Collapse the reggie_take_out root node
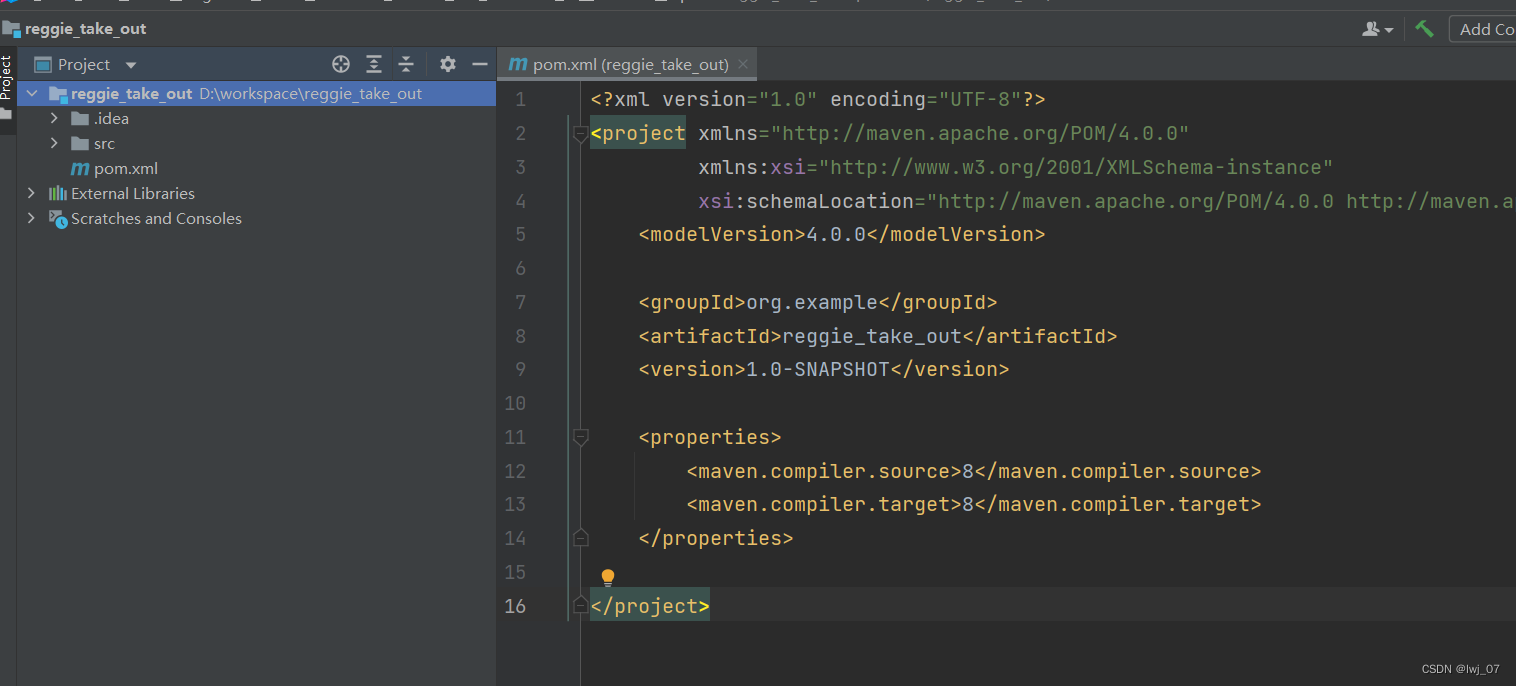Image resolution: width=1516 pixels, height=686 pixels. 32,94
